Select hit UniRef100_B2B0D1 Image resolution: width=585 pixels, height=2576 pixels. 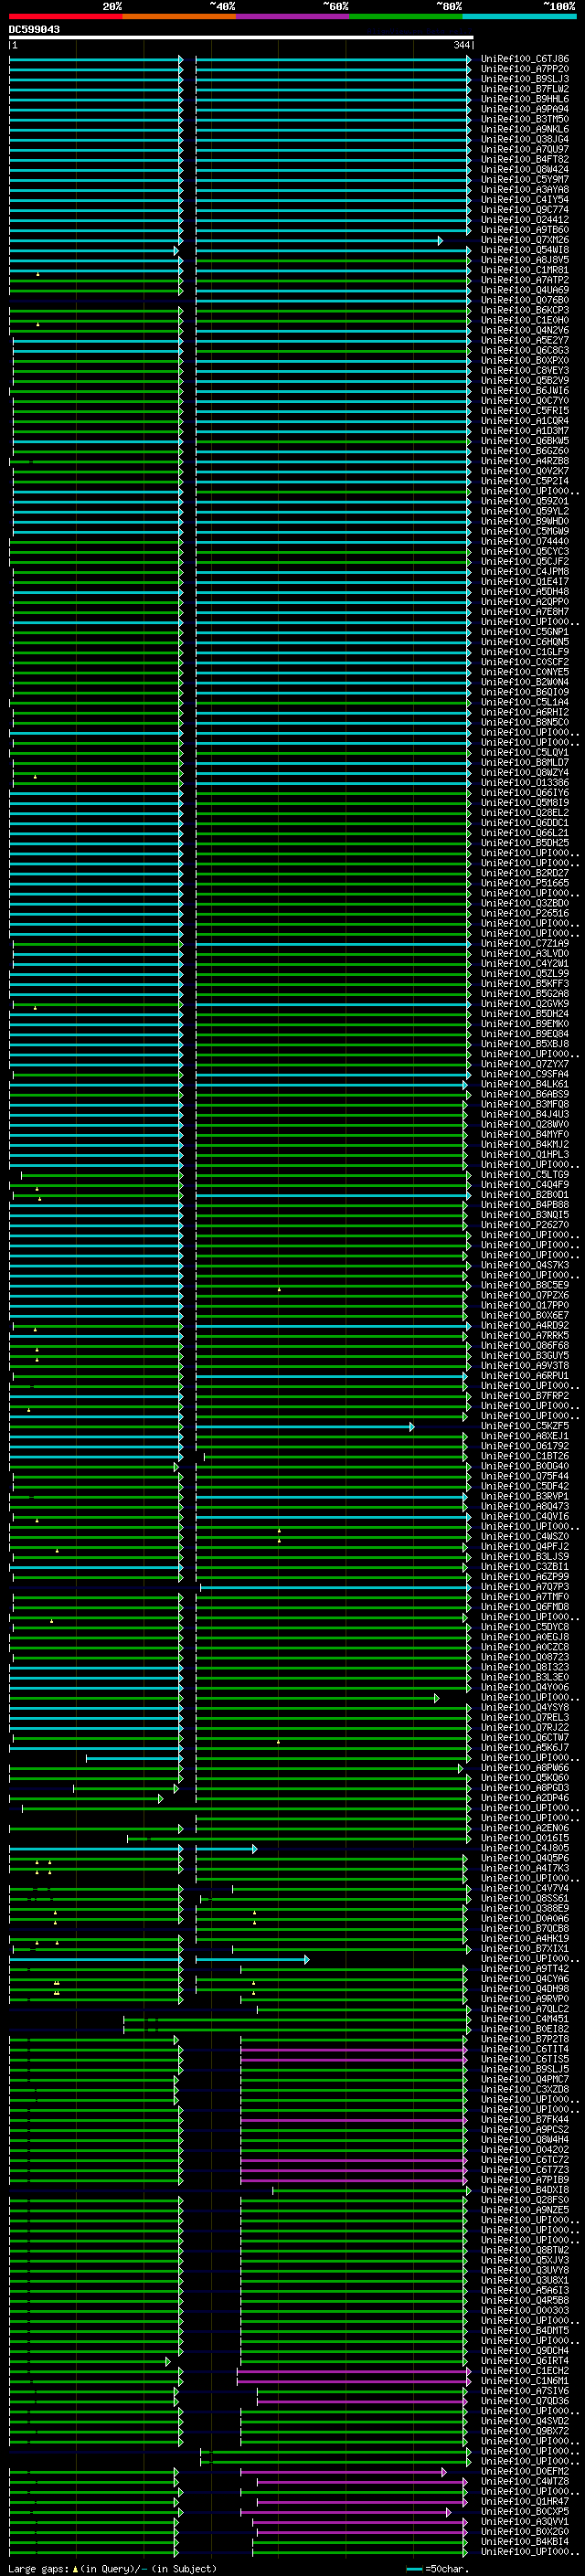(x=525, y=1195)
